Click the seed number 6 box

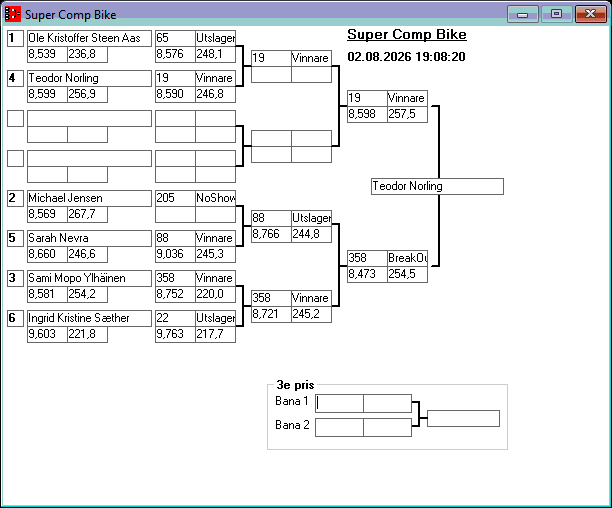[x=16, y=318]
